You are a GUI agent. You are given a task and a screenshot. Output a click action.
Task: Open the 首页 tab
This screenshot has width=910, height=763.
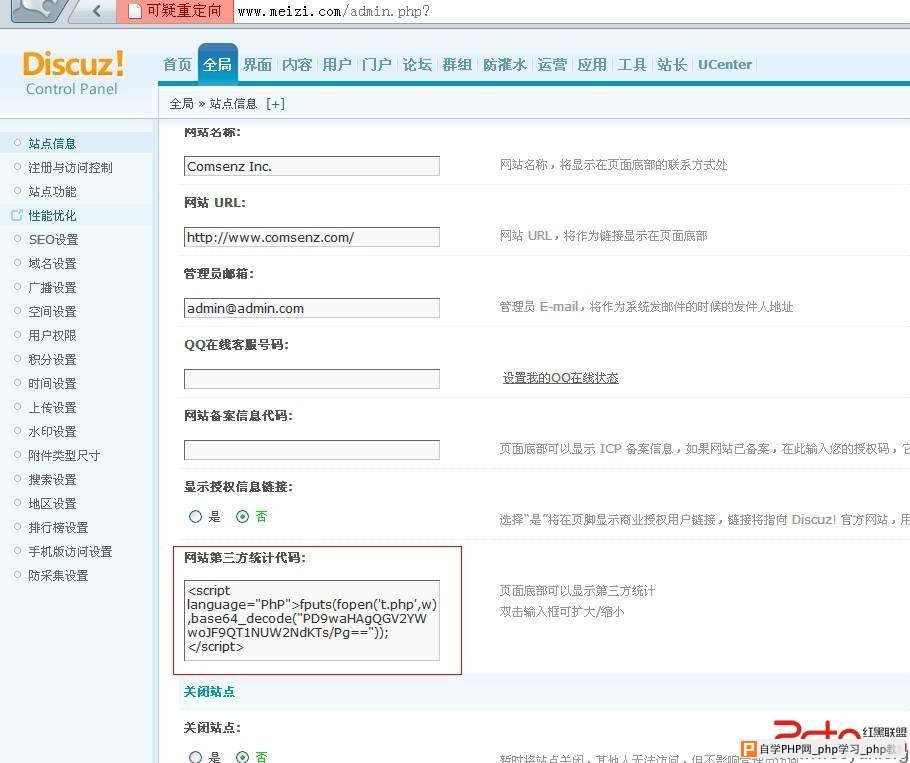click(x=177, y=64)
